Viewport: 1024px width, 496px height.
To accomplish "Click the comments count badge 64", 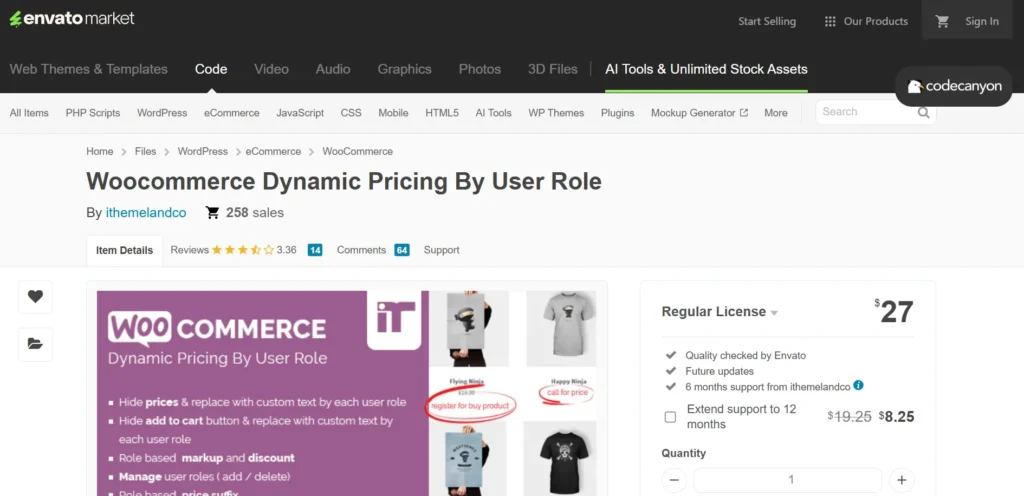I will [x=402, y=250].
